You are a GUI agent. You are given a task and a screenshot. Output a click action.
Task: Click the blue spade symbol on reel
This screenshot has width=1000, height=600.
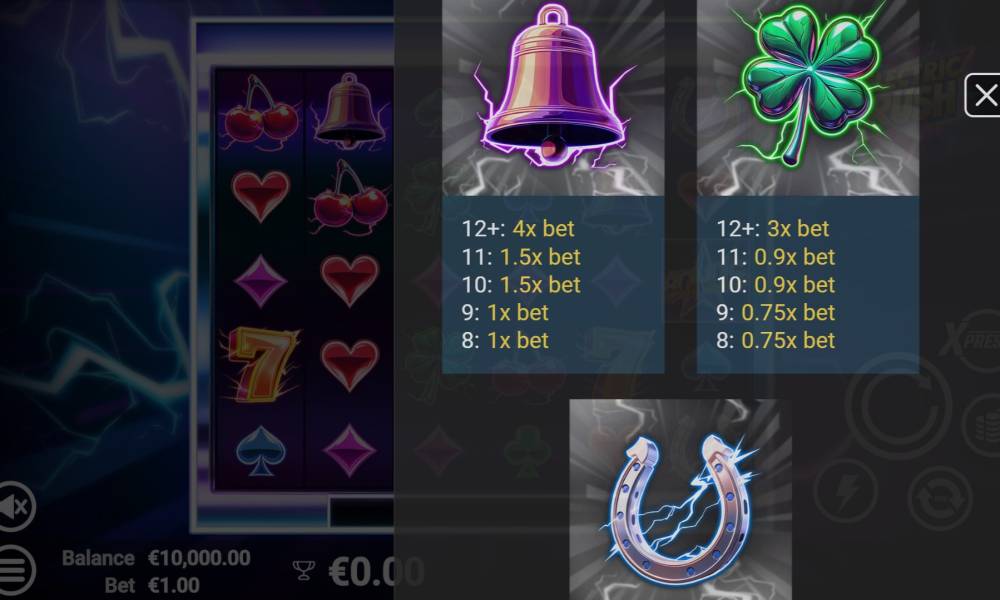[x=260, y=450]
